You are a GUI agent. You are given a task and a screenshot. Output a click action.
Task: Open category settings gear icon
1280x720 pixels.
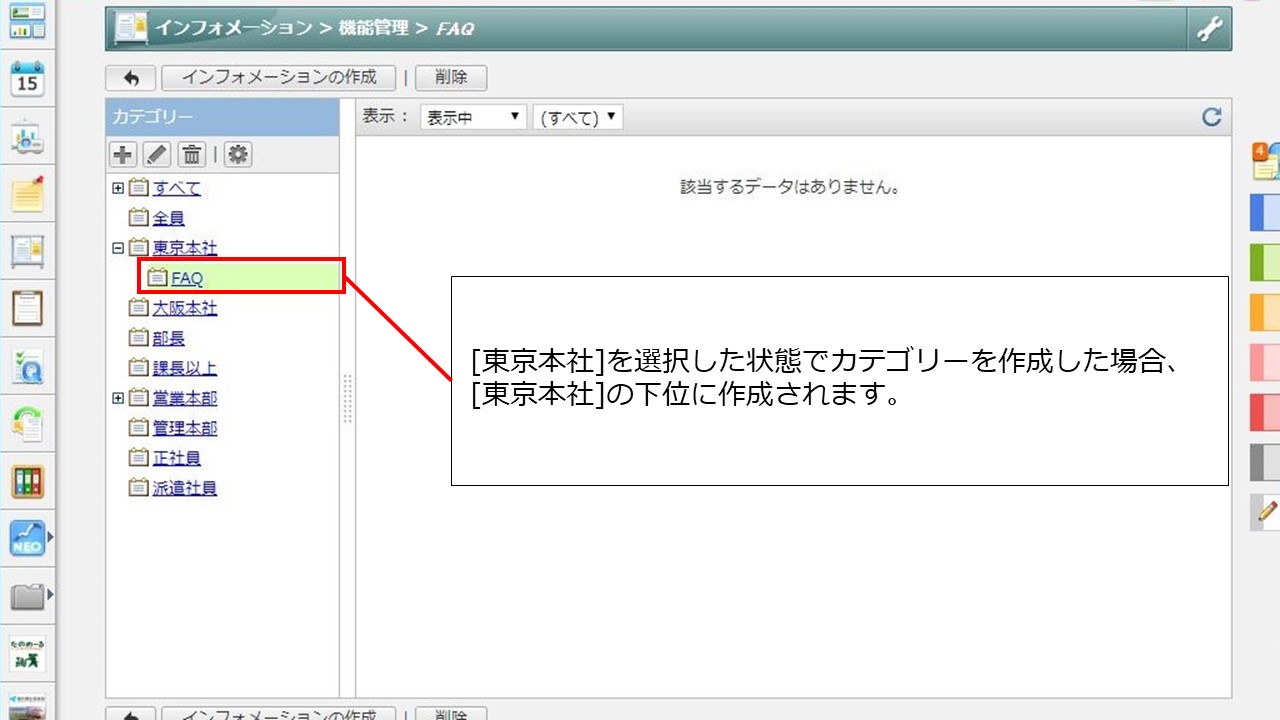click(x=238, y=154)
